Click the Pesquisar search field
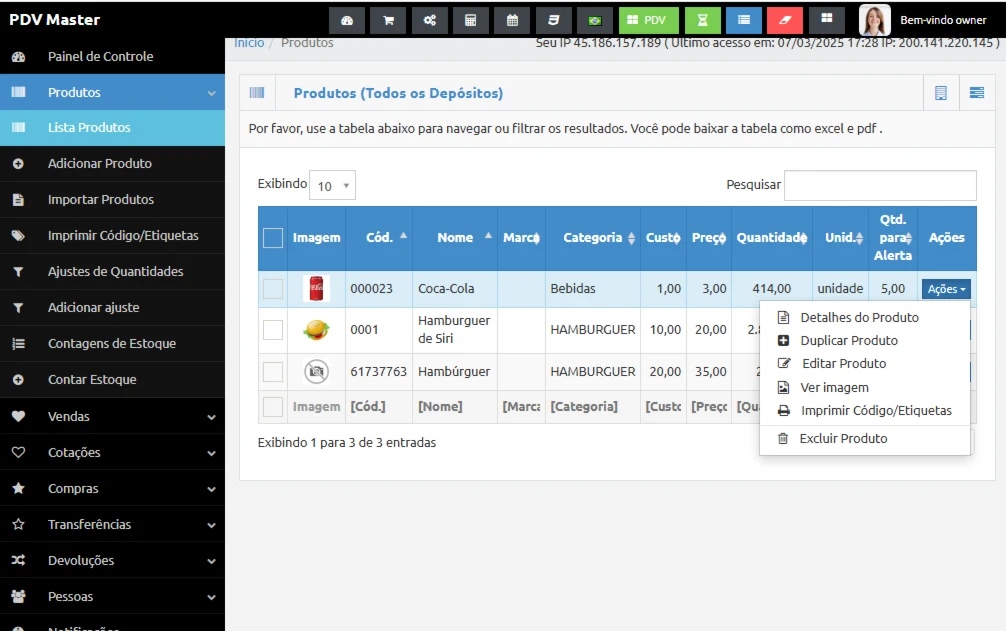This screenshot has width=1006, height=631. [x=880, y=186]
